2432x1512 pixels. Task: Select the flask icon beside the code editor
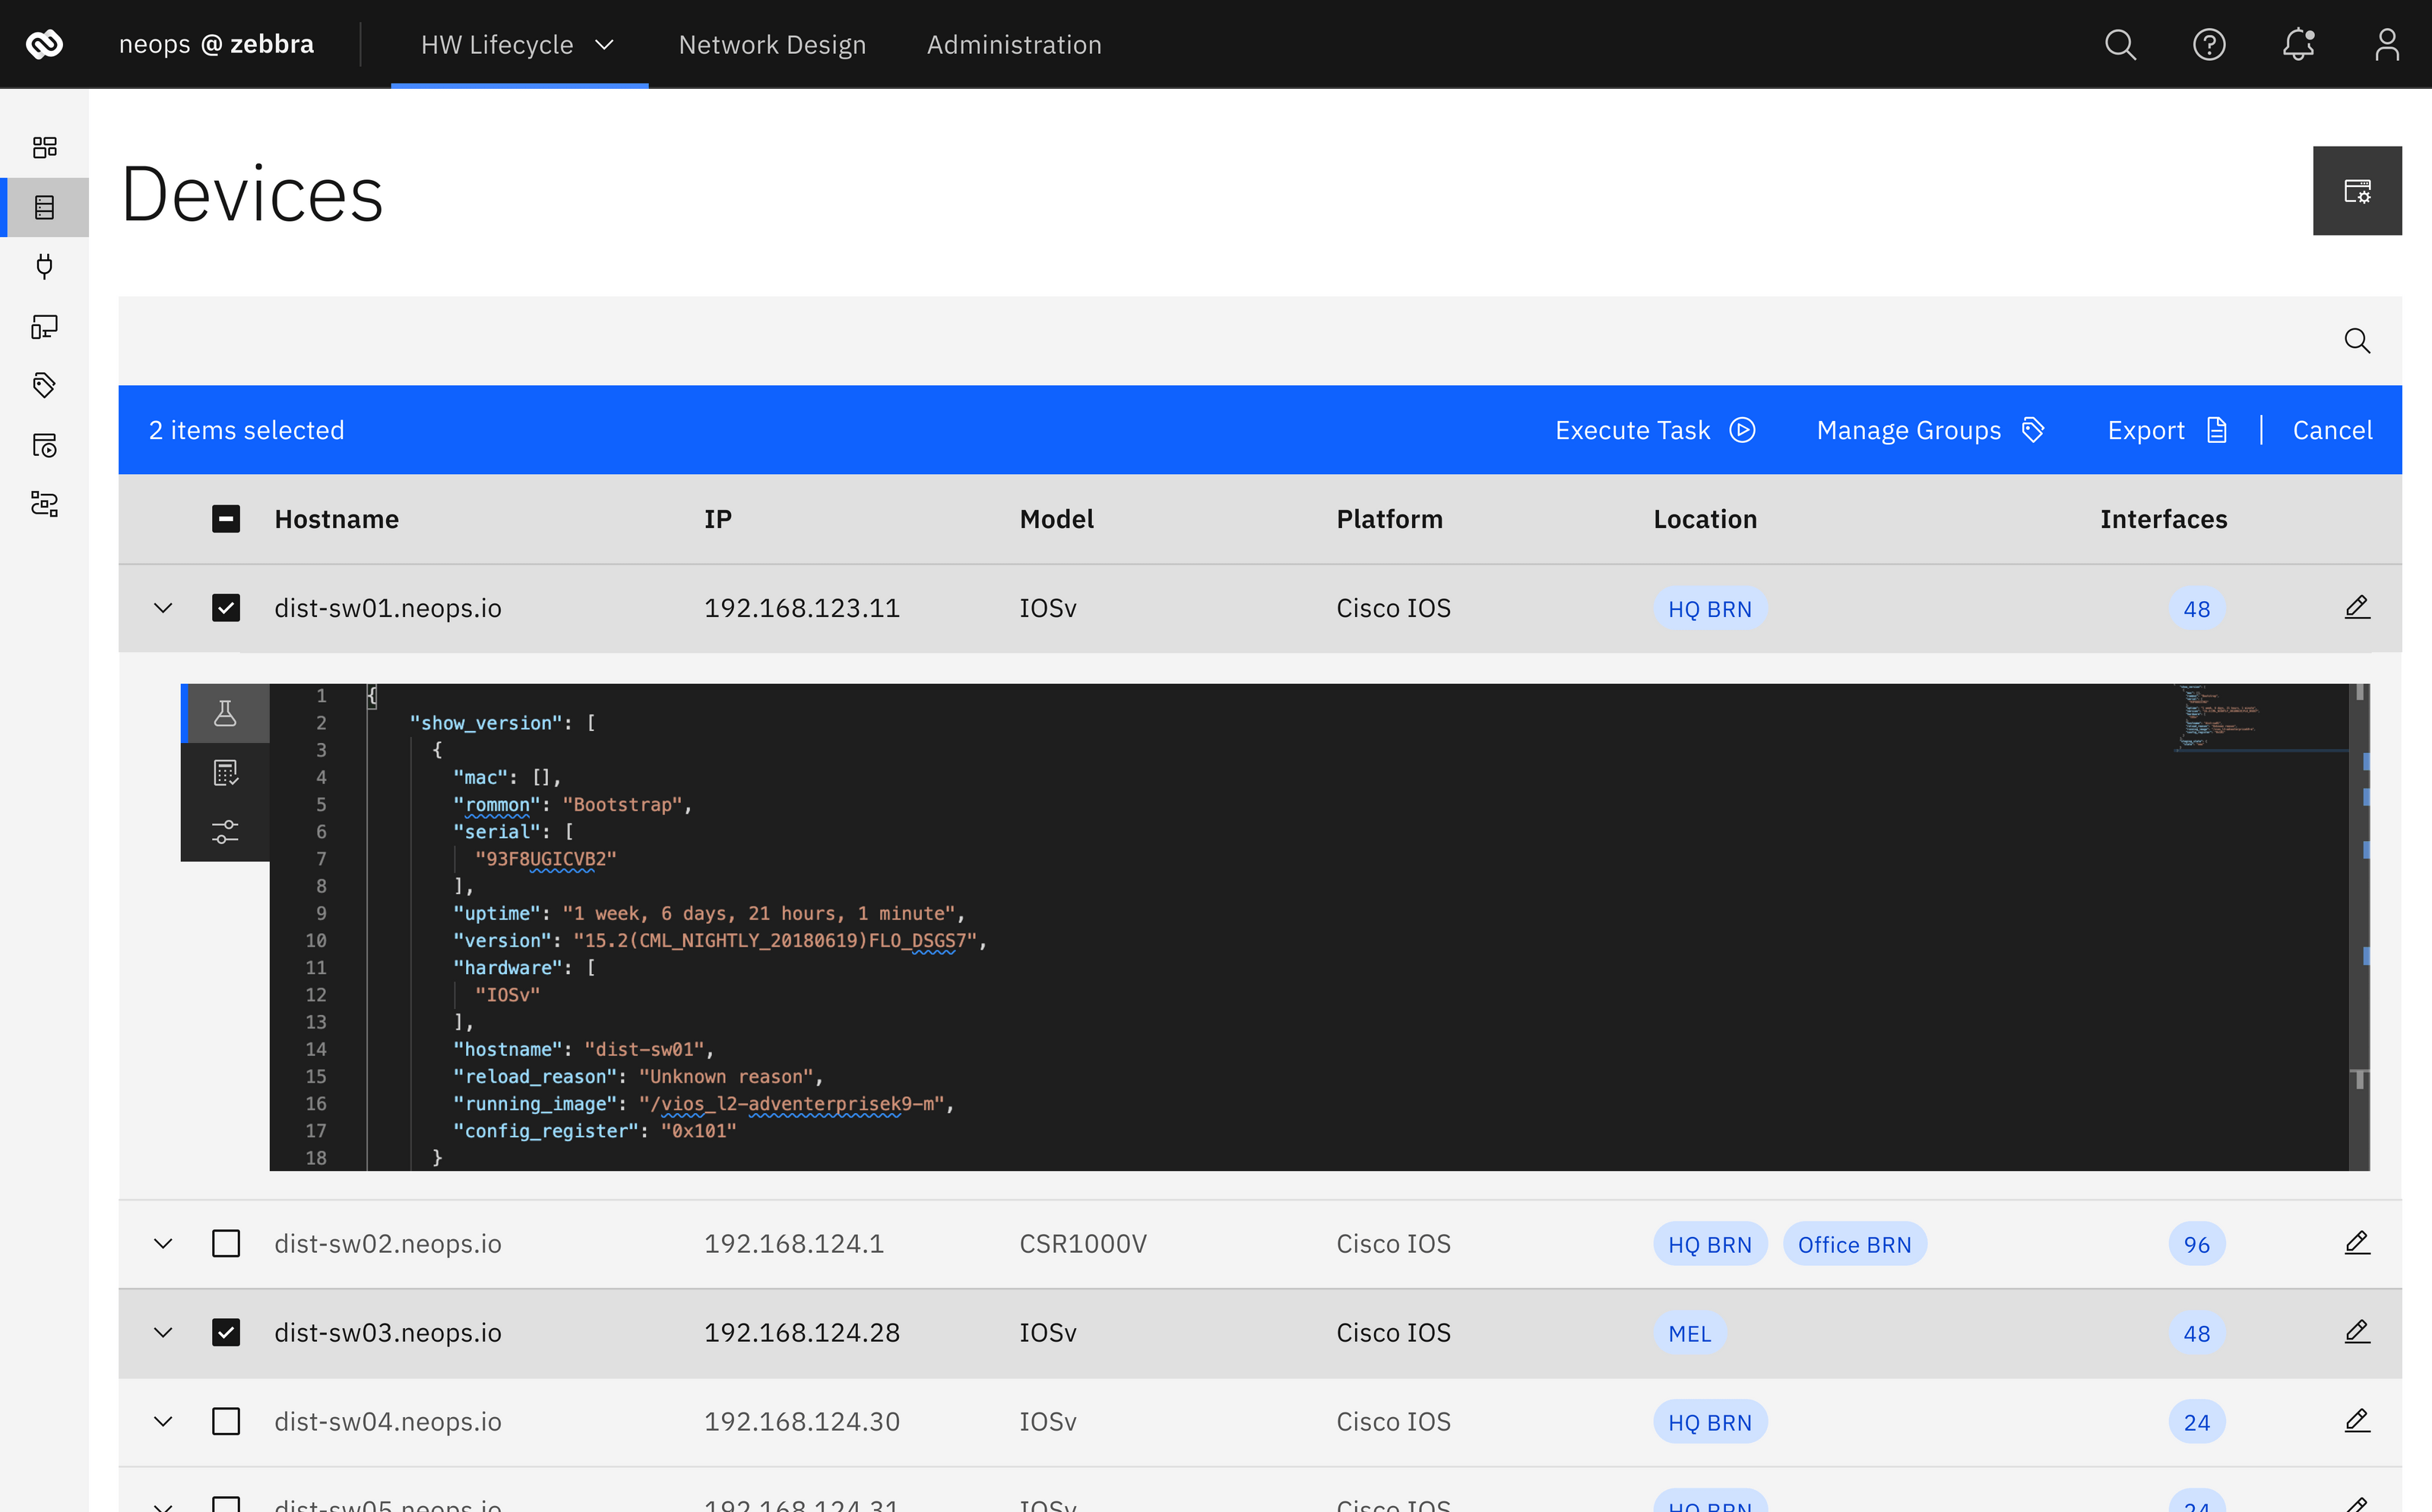[x=225, y=713]
